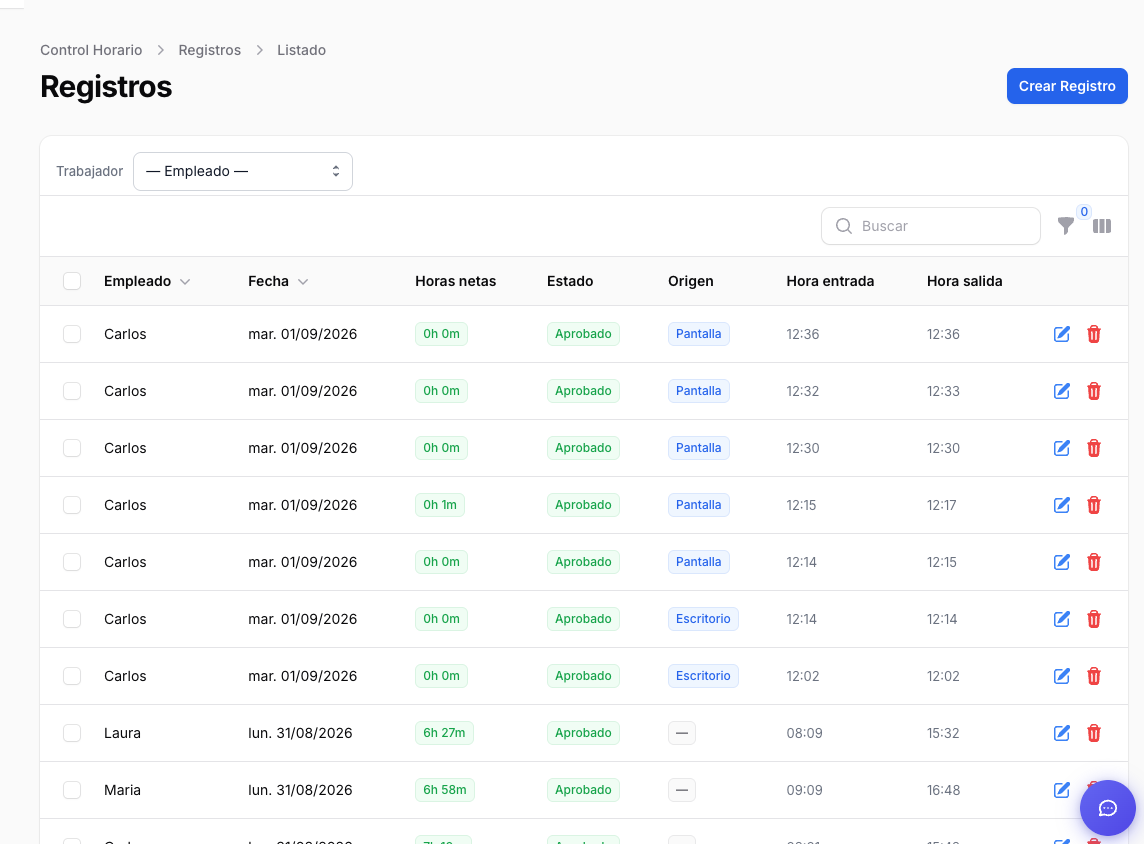Open the column visibility toggle icon

(x=1102, y=226)
